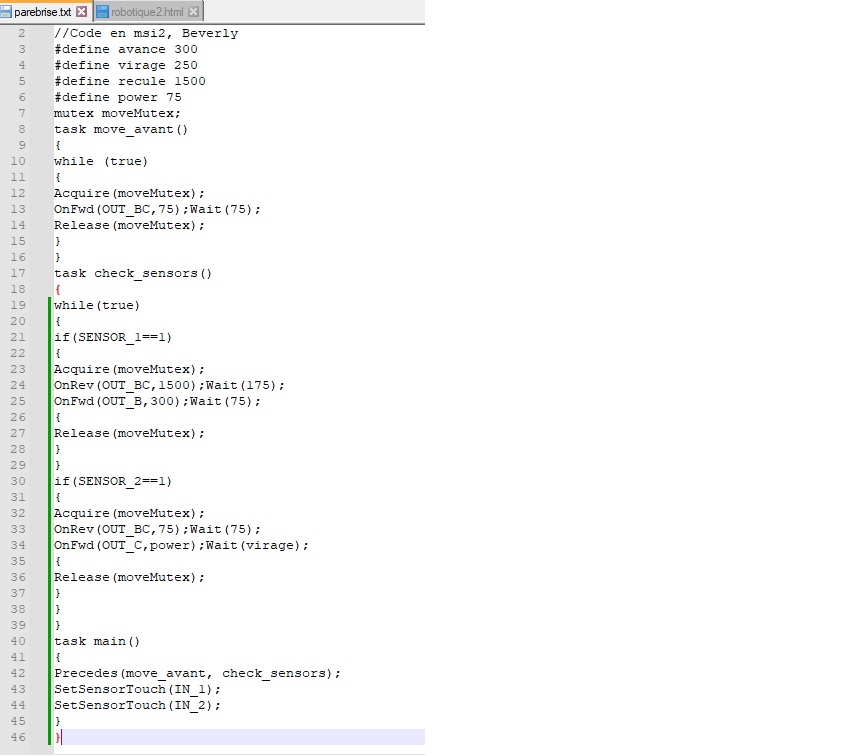Click line '#define virage 250'

126,66
